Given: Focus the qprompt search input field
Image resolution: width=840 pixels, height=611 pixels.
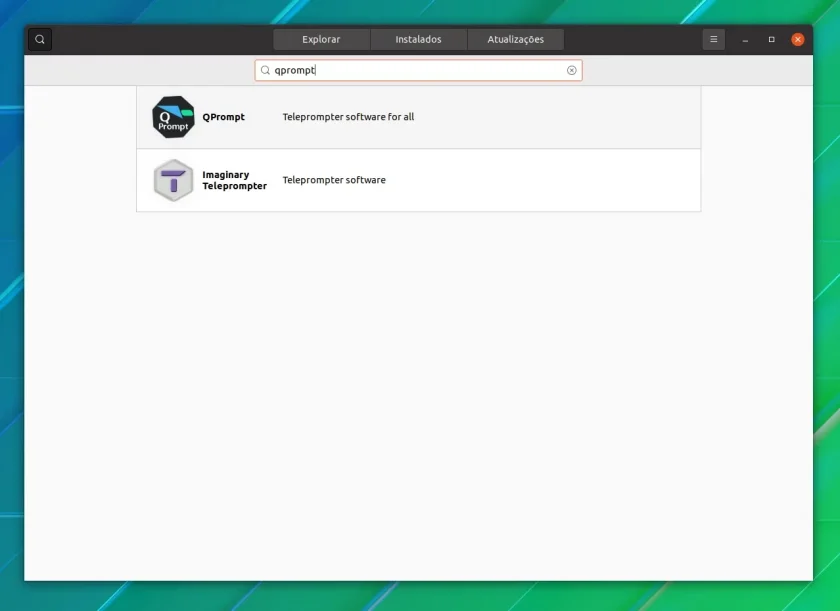Looking at the screenshot, I should click(418, 70).
